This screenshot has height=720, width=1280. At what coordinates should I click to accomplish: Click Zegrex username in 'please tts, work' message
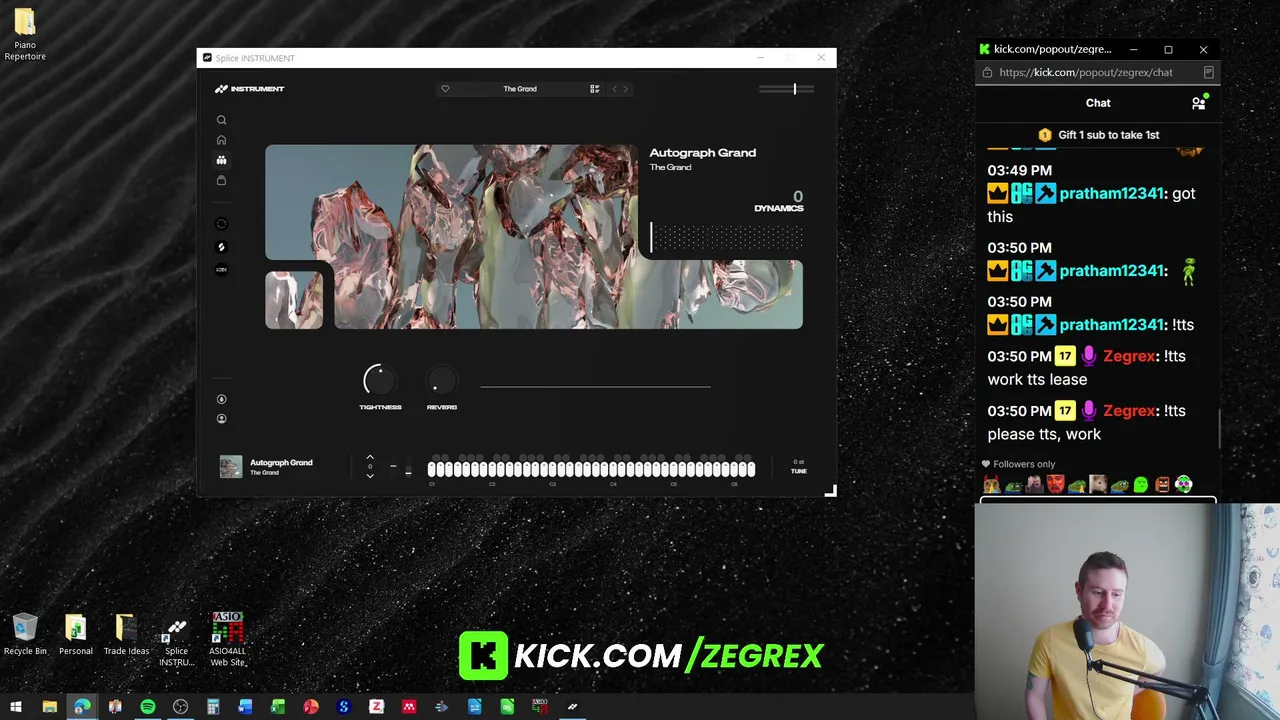[x=1129, y=411]
